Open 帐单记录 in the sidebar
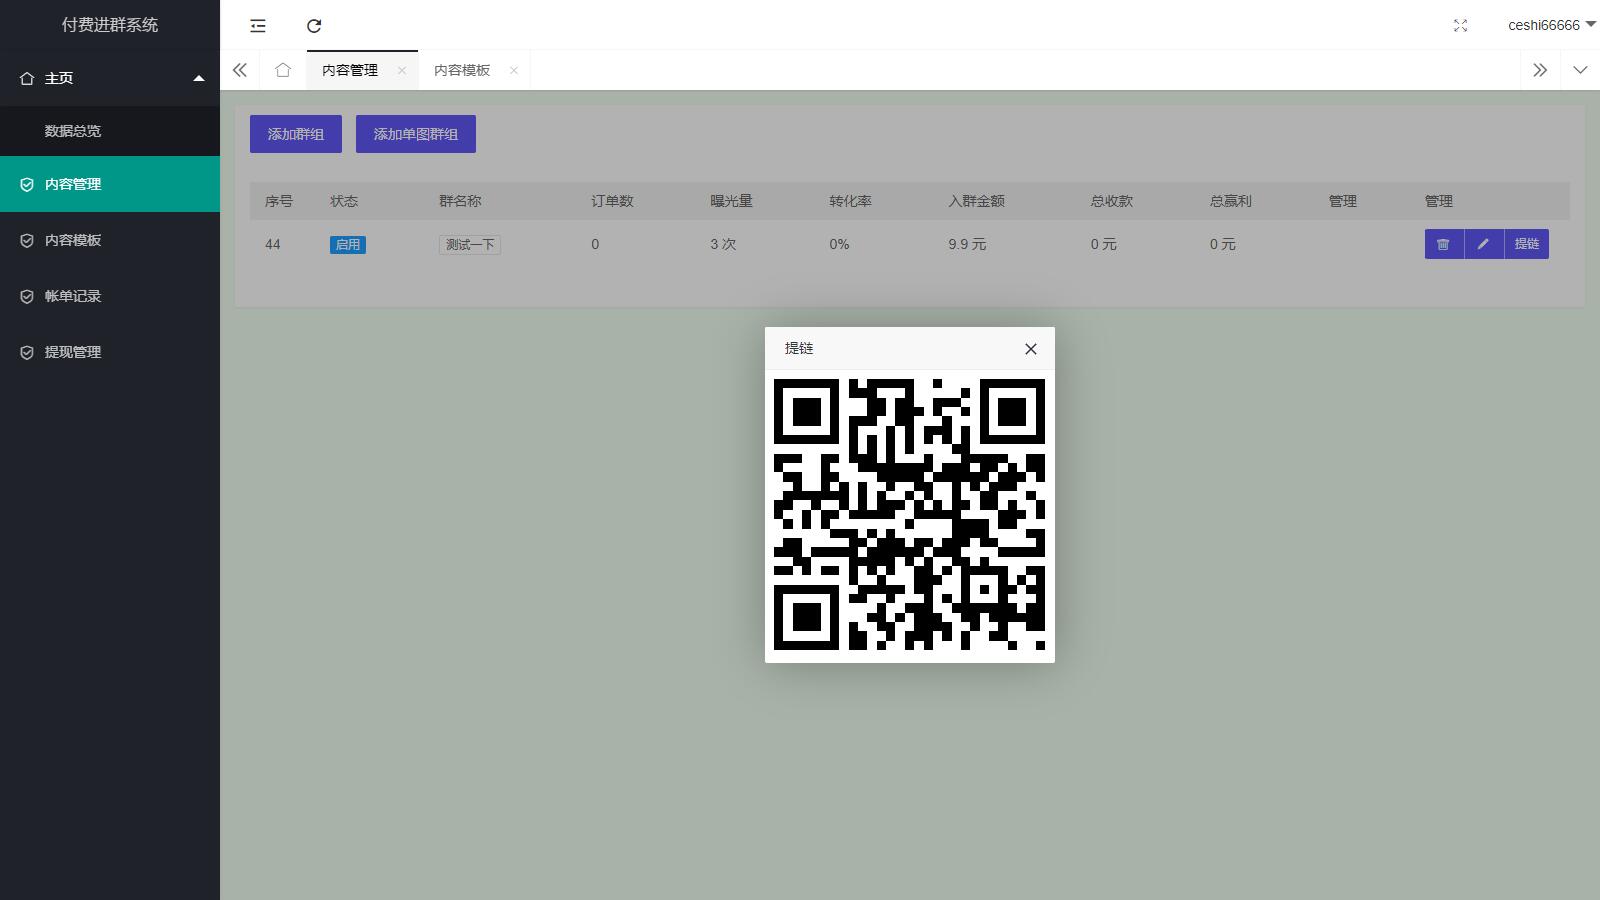This screenshot has width=1600, height=900. 110,296
